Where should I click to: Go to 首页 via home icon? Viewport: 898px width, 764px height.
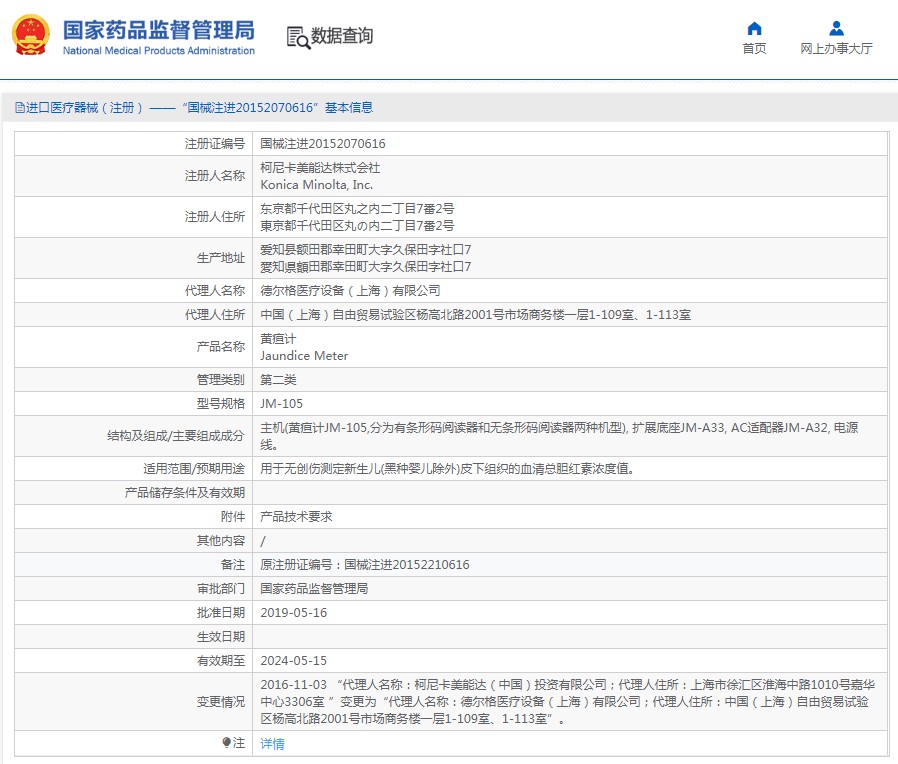[754, 28]
